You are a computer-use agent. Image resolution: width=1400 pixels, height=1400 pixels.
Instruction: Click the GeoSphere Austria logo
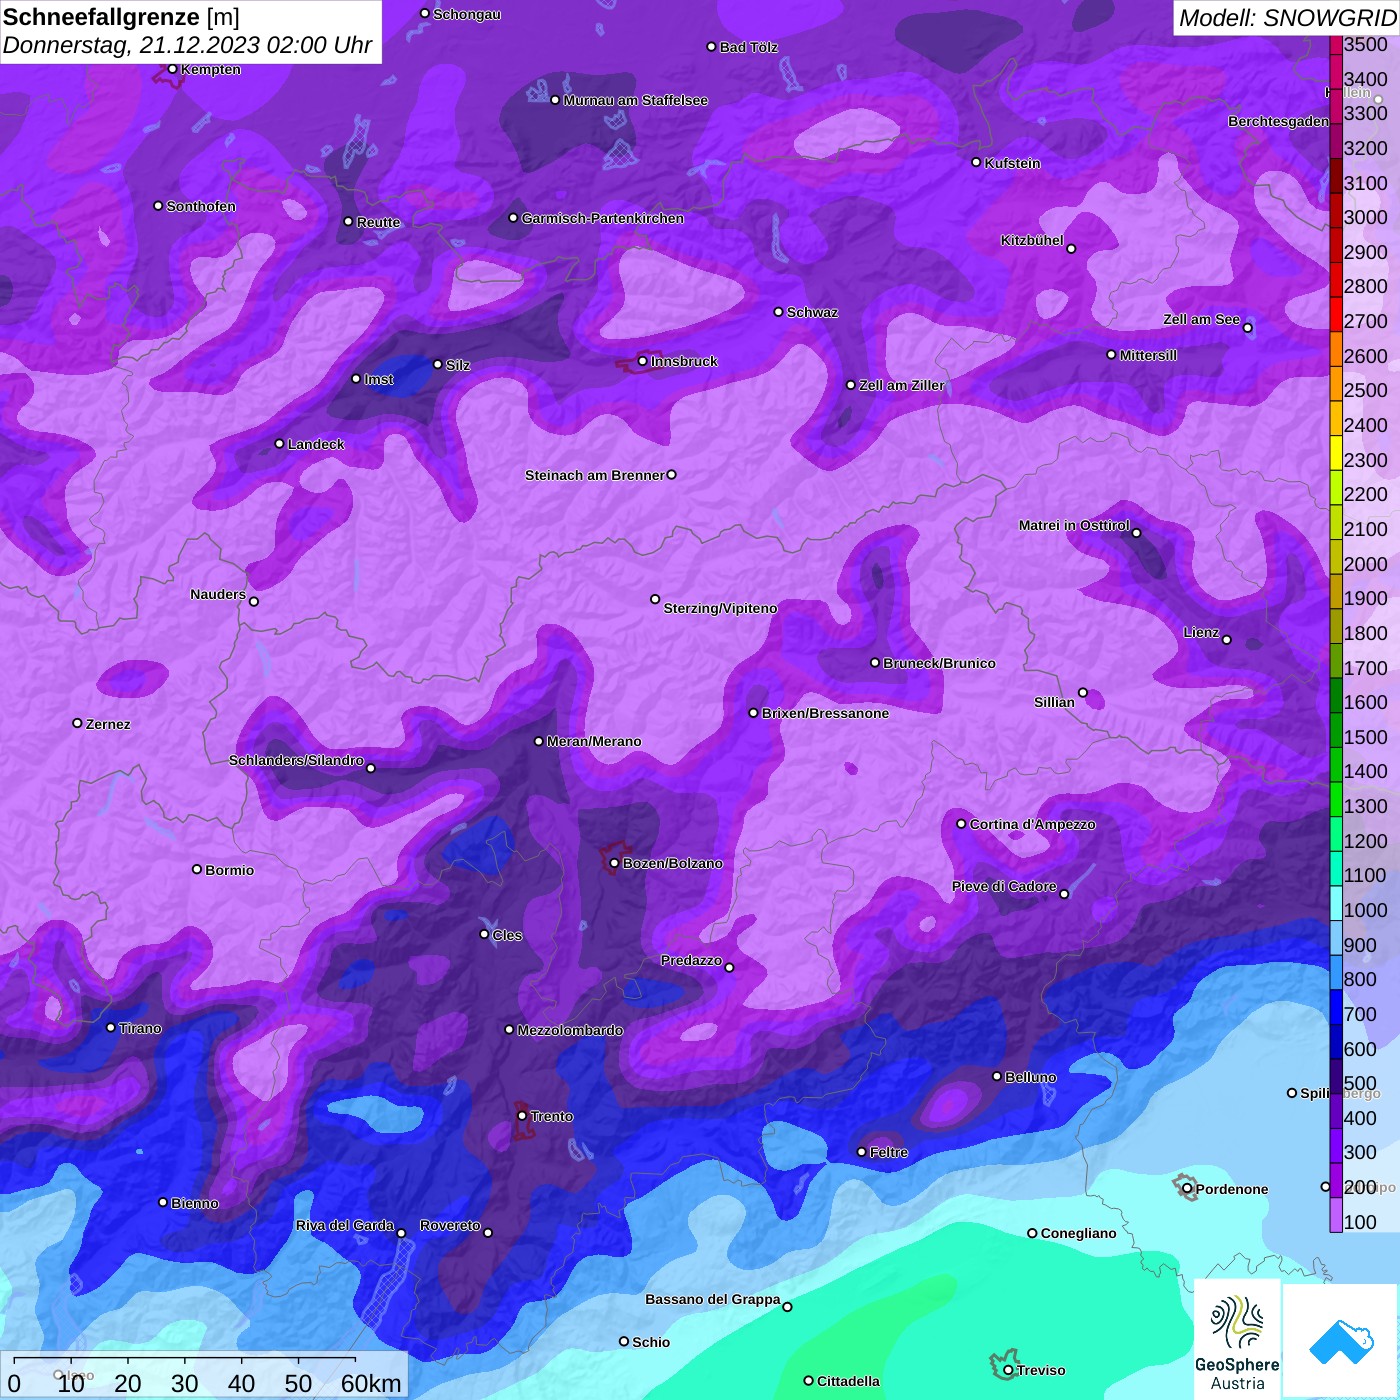click(1237, 1340)
